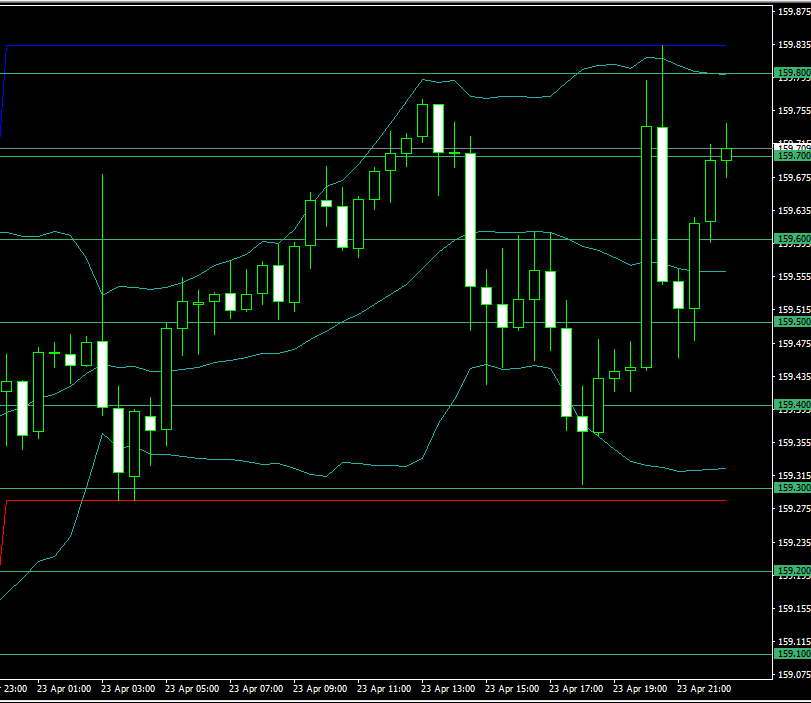
Task: Click the 159.075 price scale value
Action: (x=794, y=675)
